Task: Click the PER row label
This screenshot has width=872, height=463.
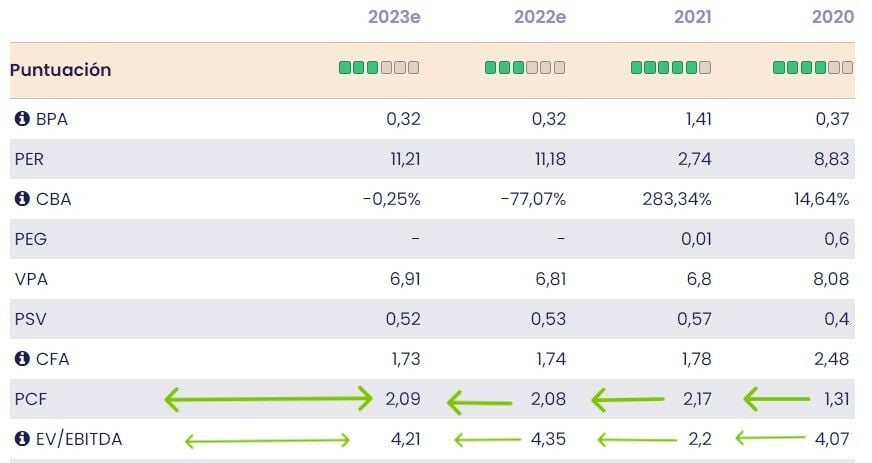Action: point(30,159)
